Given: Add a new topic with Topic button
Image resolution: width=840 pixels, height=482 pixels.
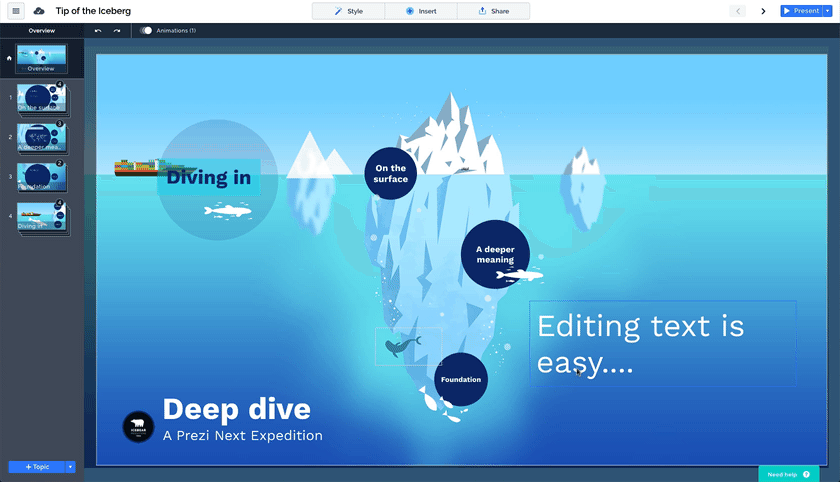Looking at the screenshot, I should pyautogui.click(x=36, y=467).
